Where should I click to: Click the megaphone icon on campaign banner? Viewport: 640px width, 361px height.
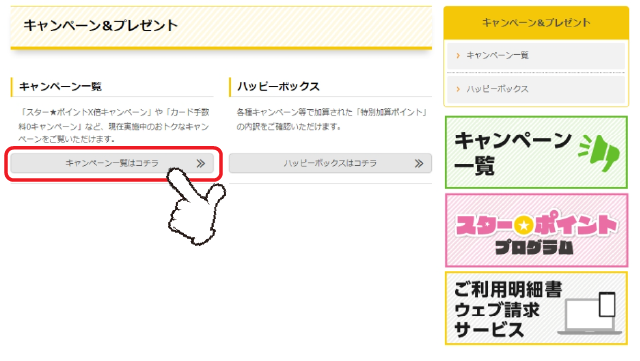[599, 153]
